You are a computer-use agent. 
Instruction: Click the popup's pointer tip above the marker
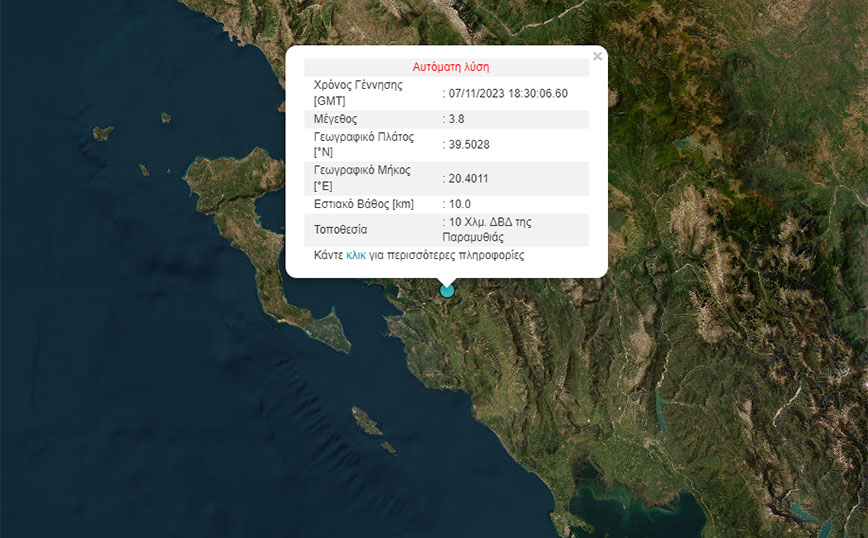(x=447, y=281)
